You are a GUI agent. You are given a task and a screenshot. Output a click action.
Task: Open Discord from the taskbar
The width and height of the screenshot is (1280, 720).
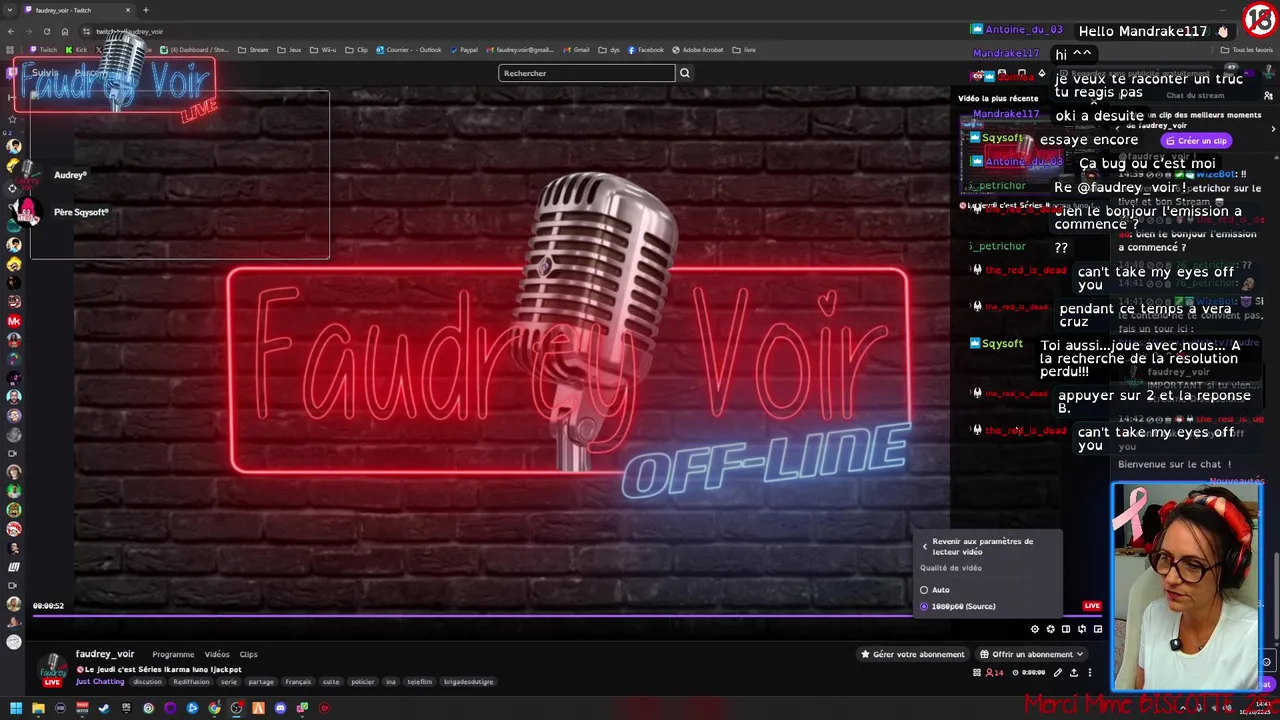(x=280, y=708)
